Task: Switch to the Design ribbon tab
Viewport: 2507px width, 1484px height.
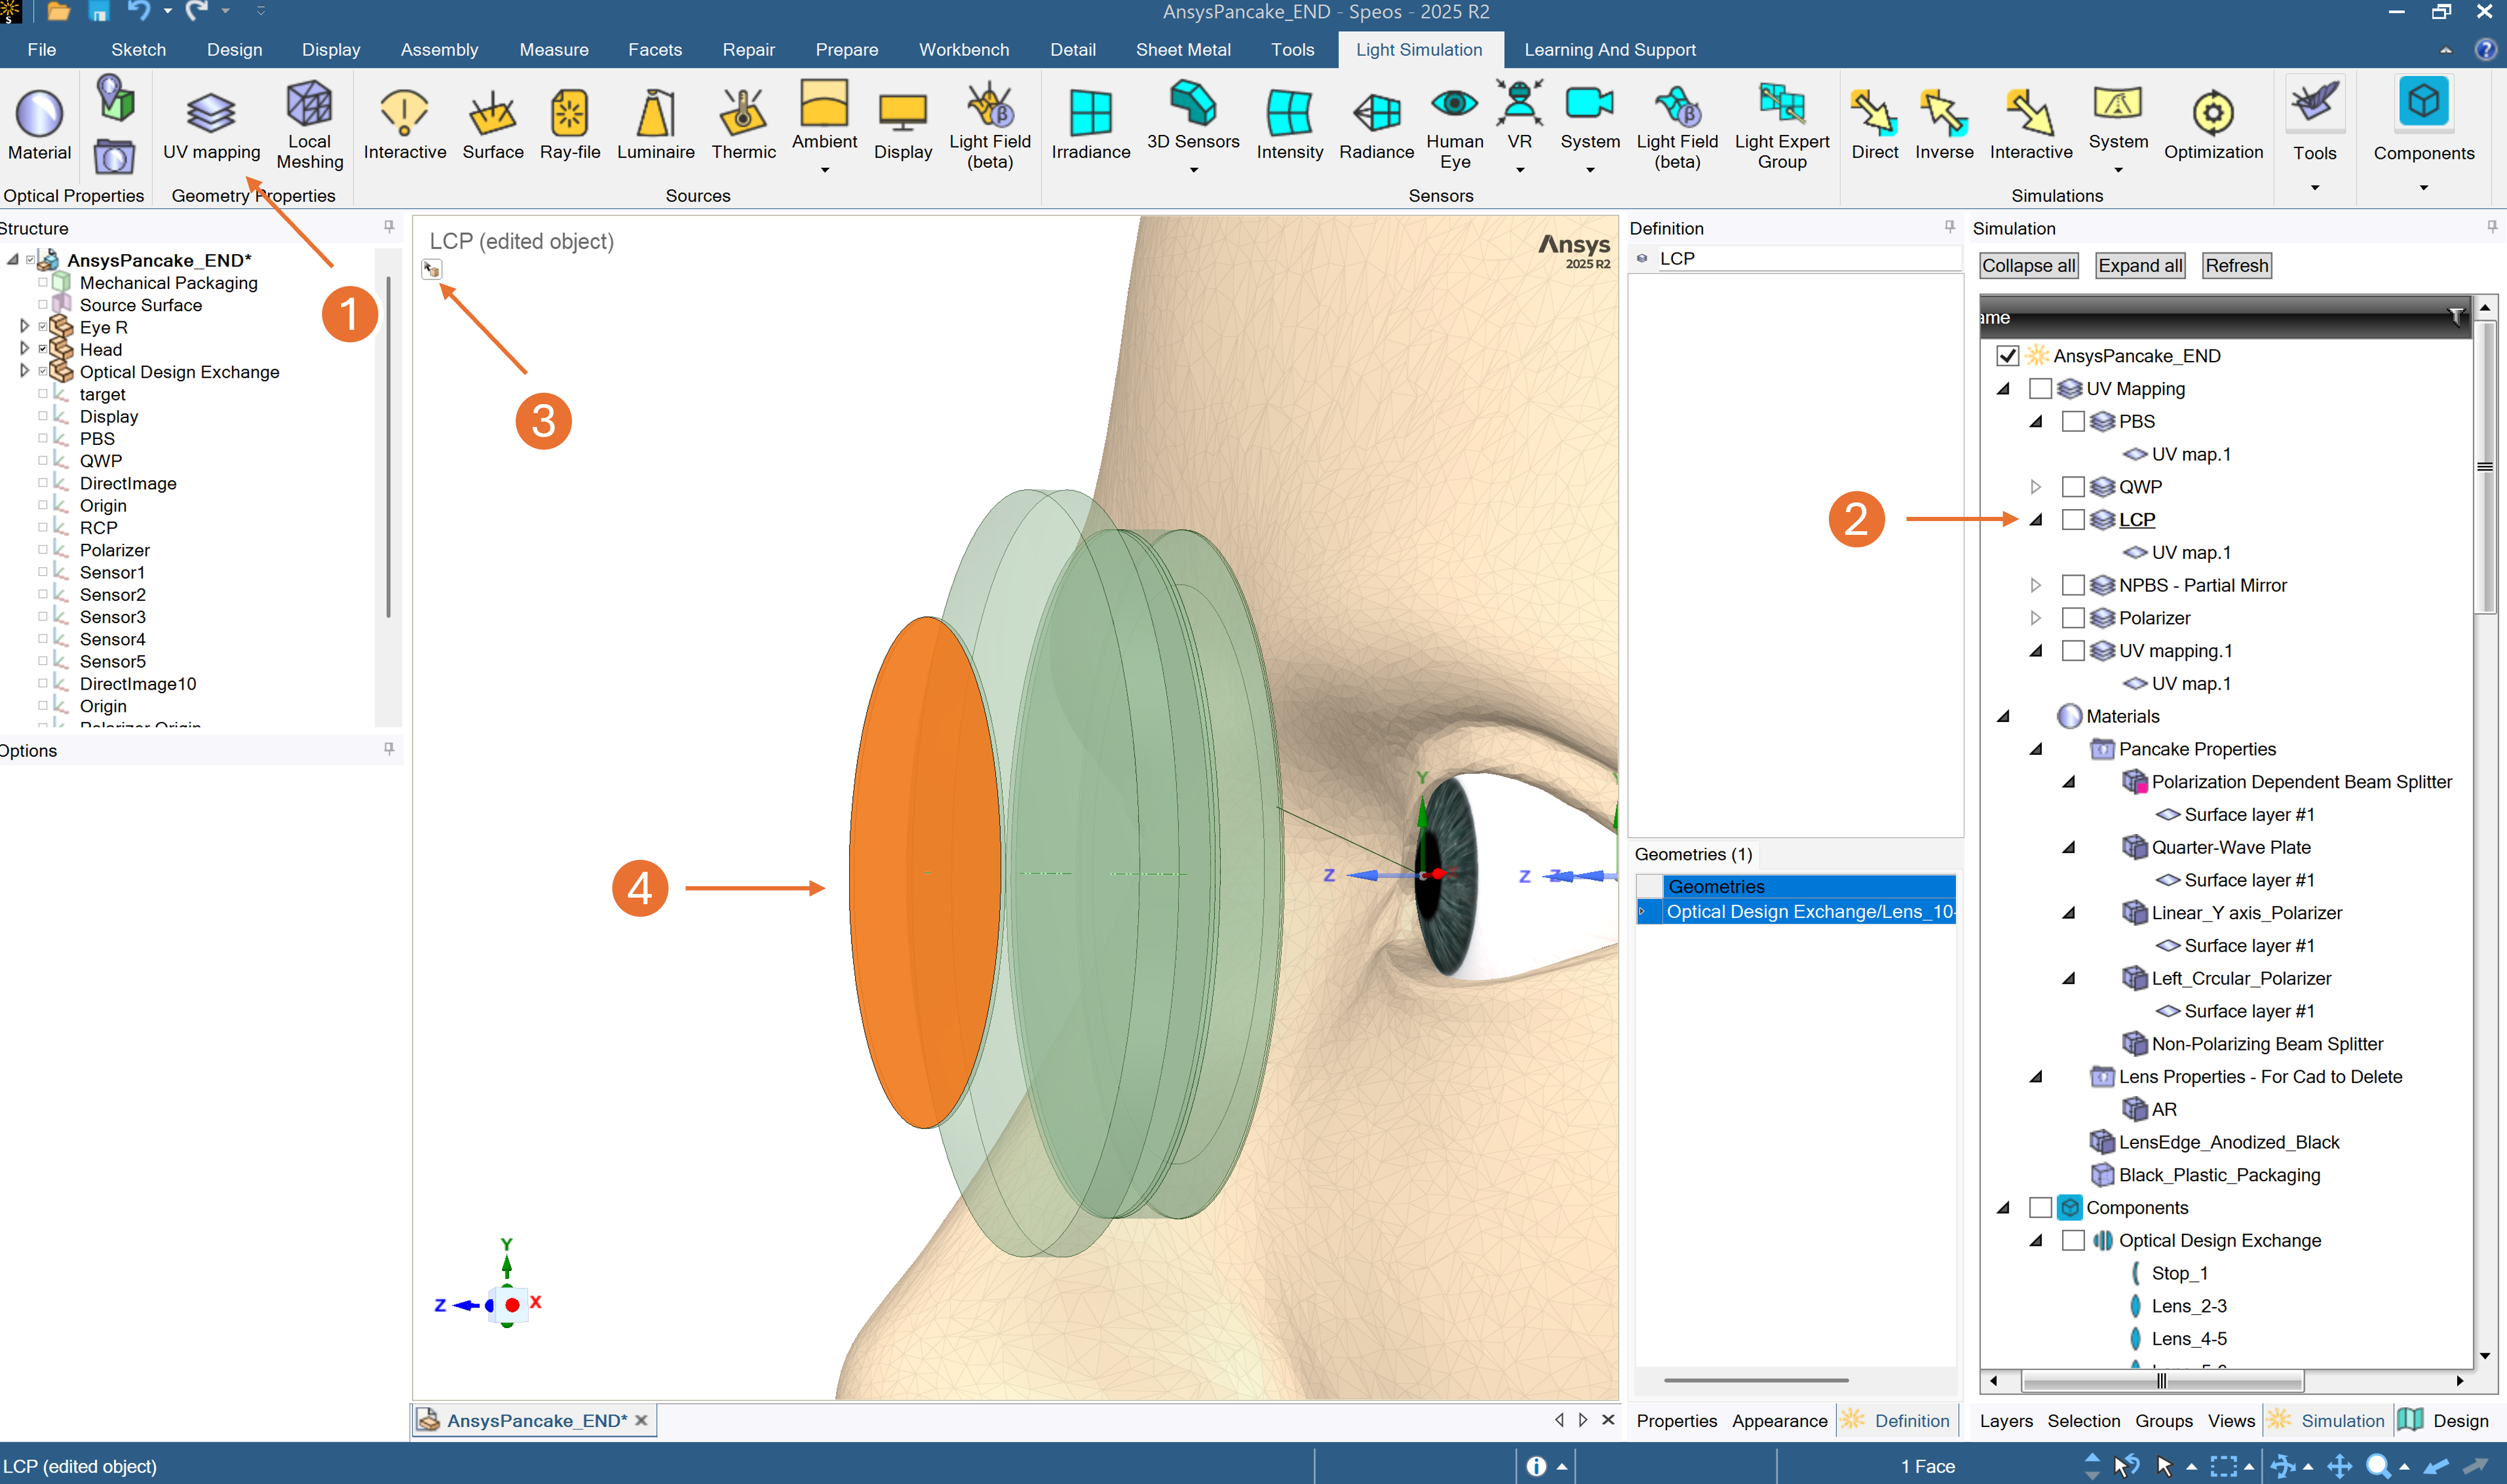Action: pyautogui.click(x=234, y=49)
